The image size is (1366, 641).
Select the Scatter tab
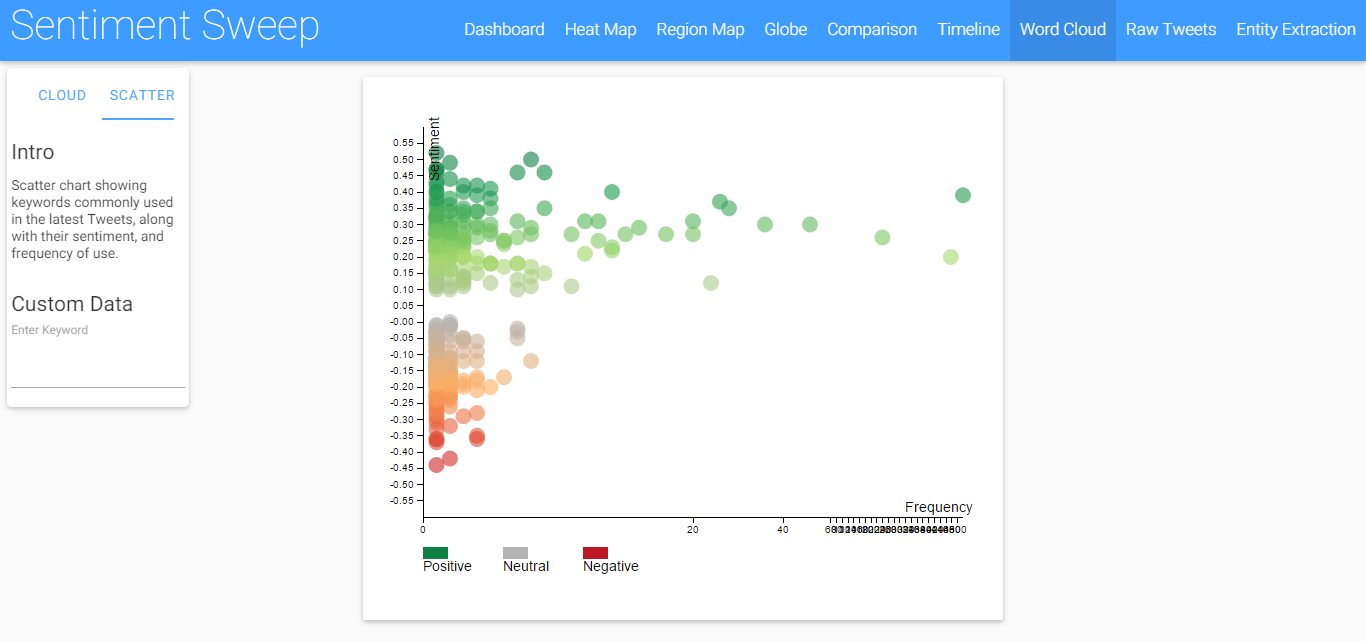point(142,96)
